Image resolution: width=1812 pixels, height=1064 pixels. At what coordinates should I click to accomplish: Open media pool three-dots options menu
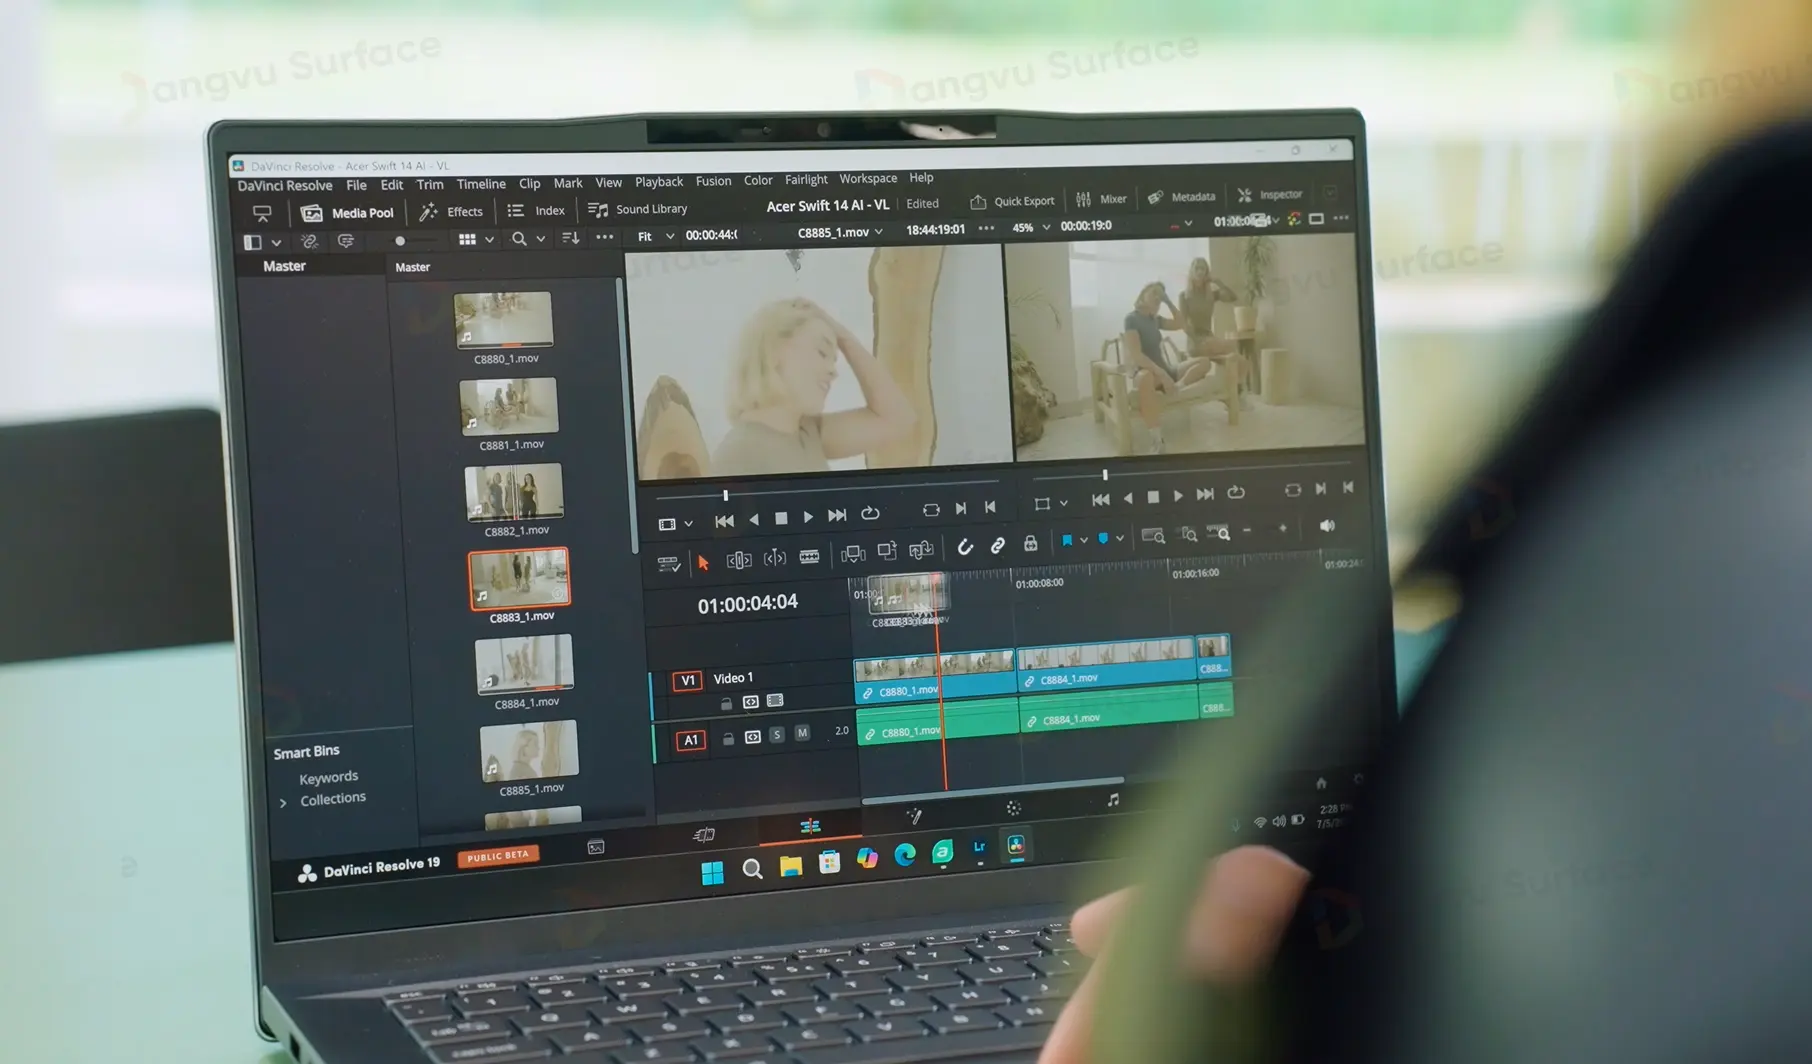point(605,237)
